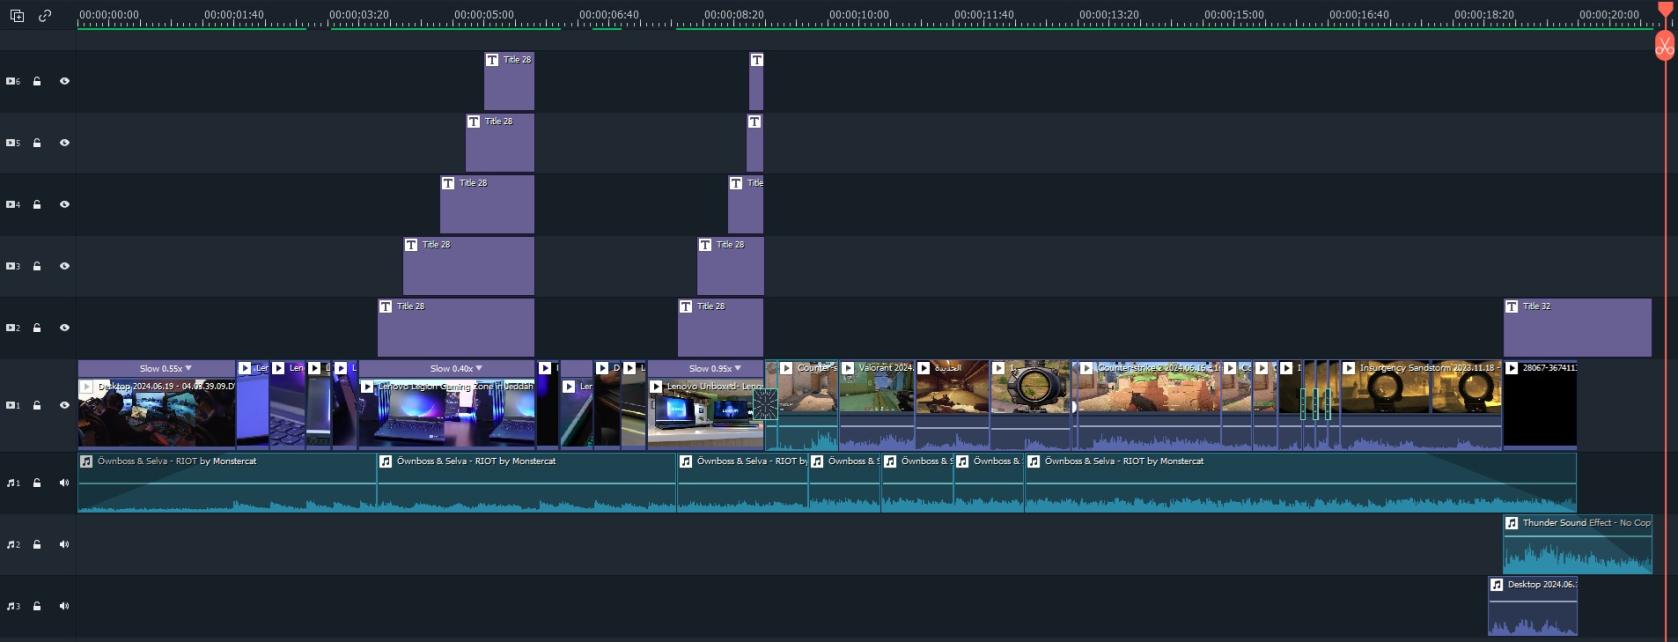
Task: Select the first Title 28 clip on track 5
Action: click(x=499, y=143)
